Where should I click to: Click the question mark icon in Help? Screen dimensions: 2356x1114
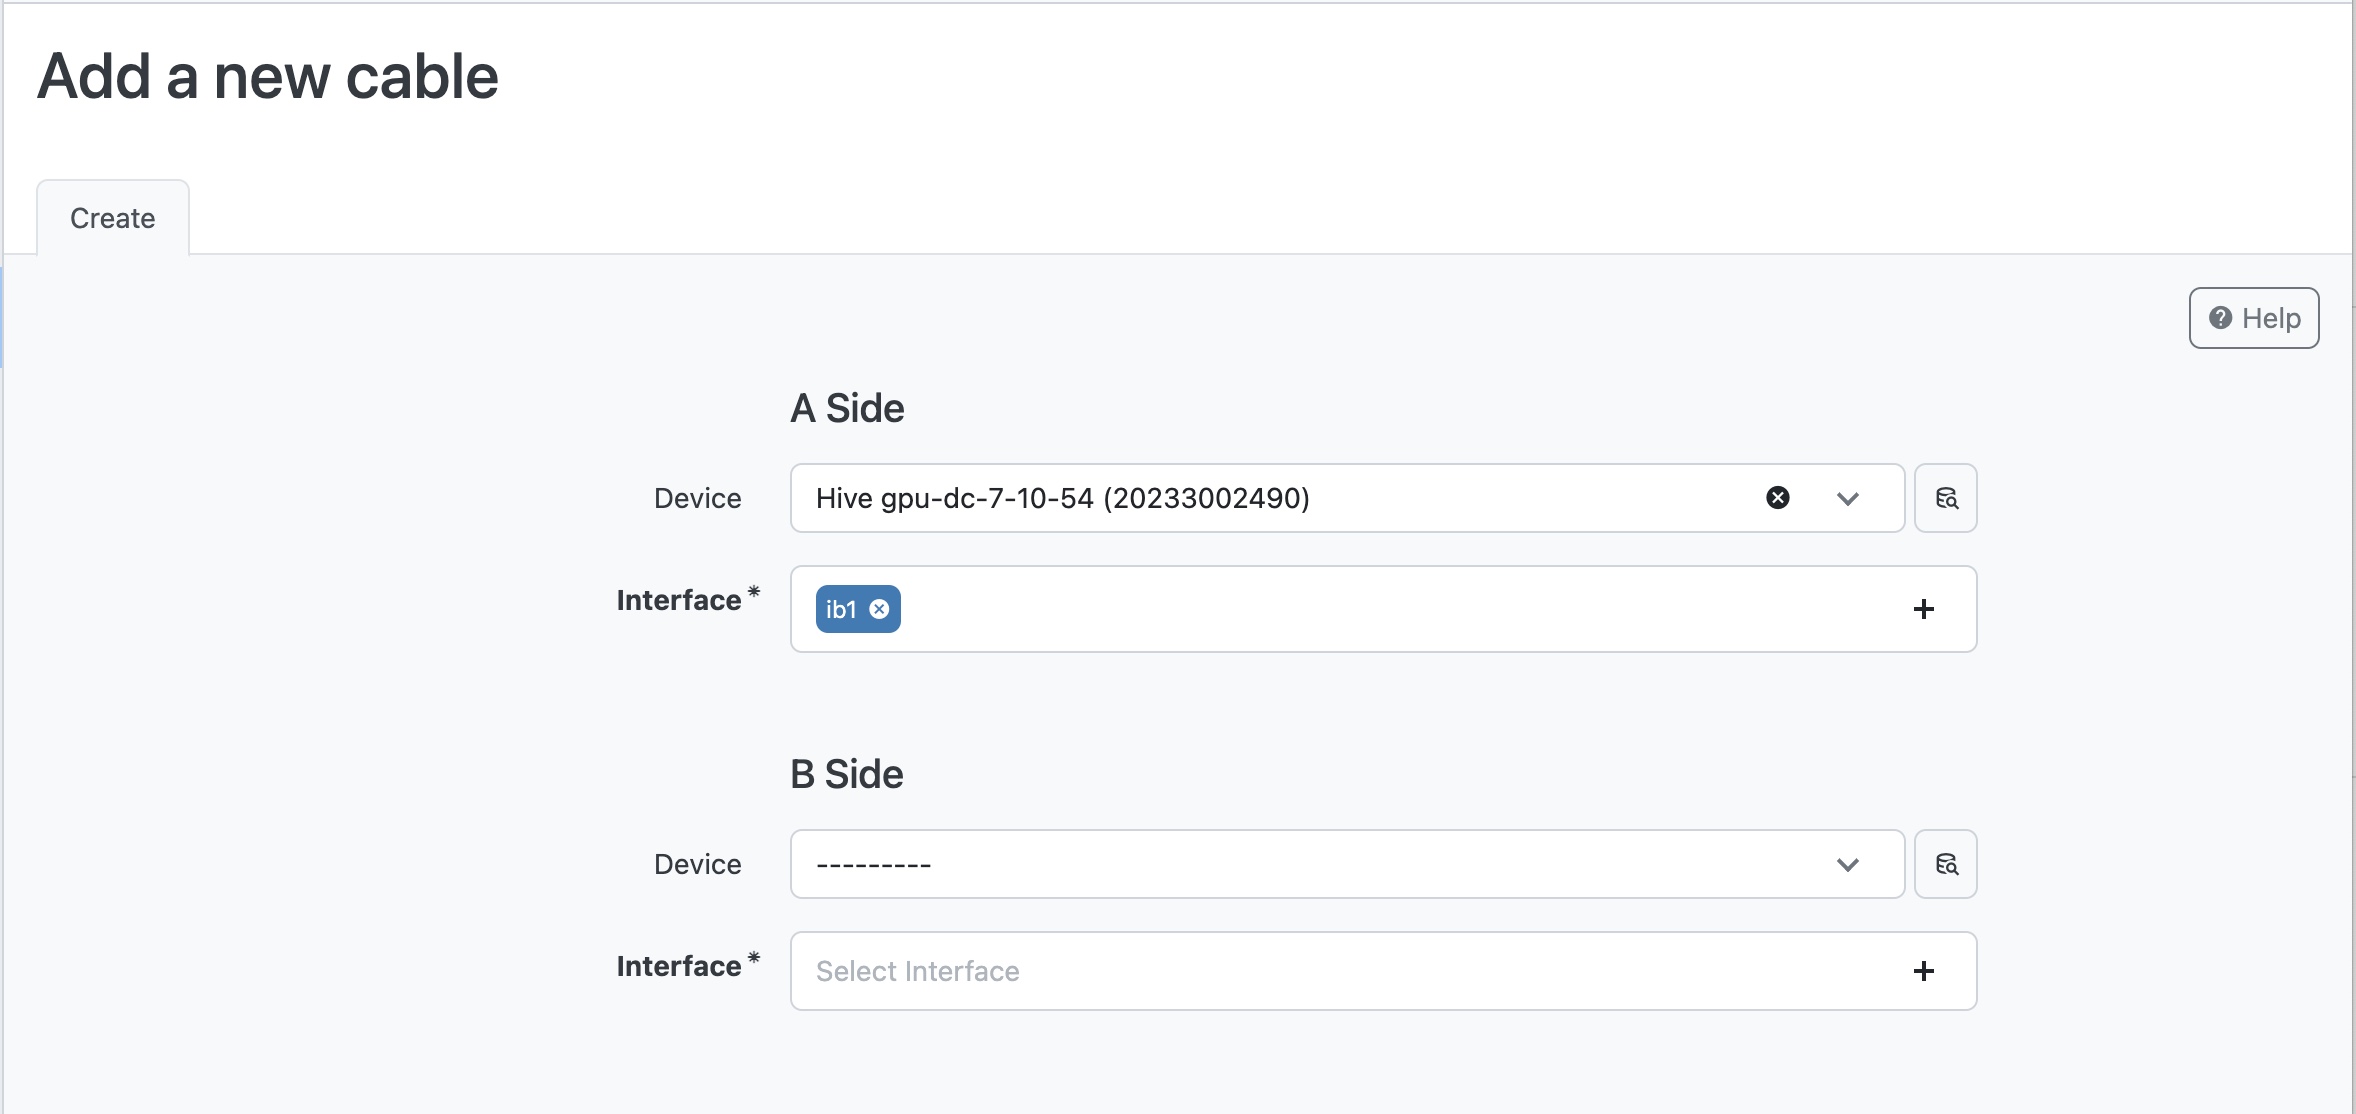click(x=2220, y=318)
